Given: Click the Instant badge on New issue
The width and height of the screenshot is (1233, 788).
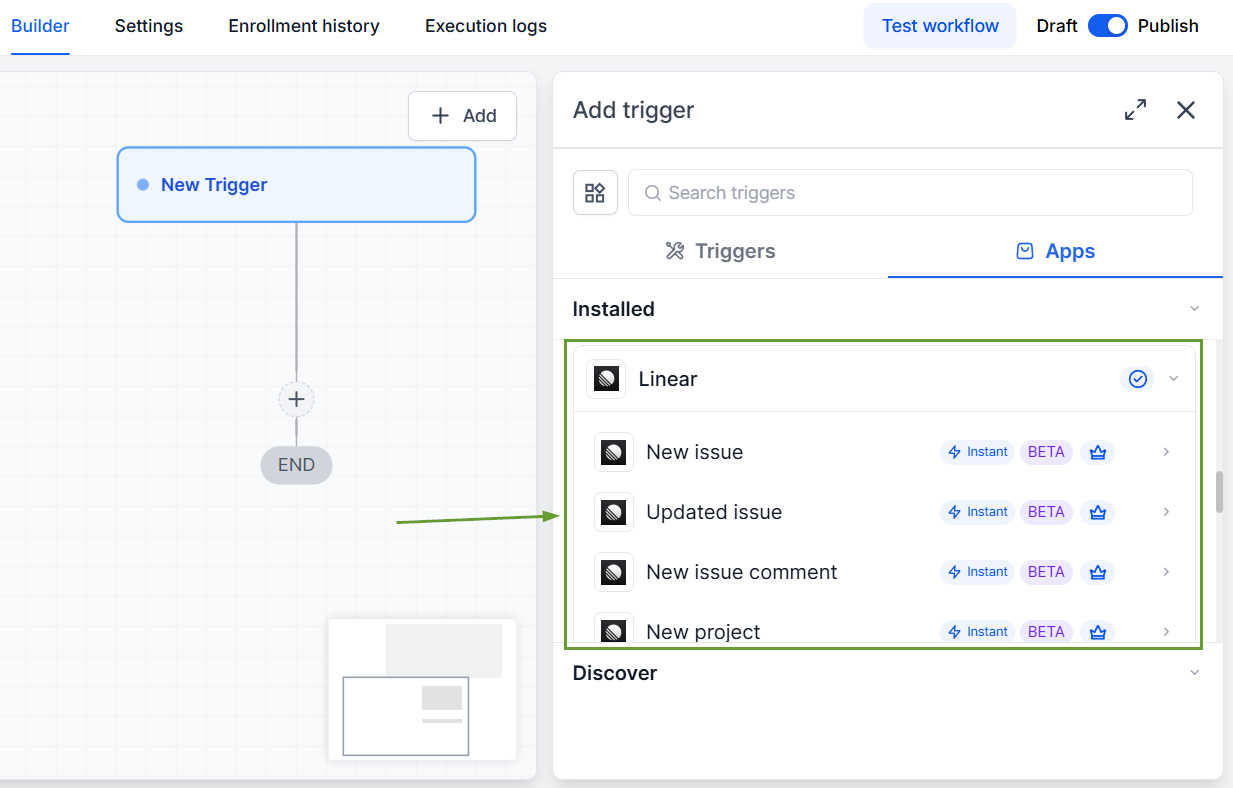Looking at the screenshot, I should pos(977,452).
